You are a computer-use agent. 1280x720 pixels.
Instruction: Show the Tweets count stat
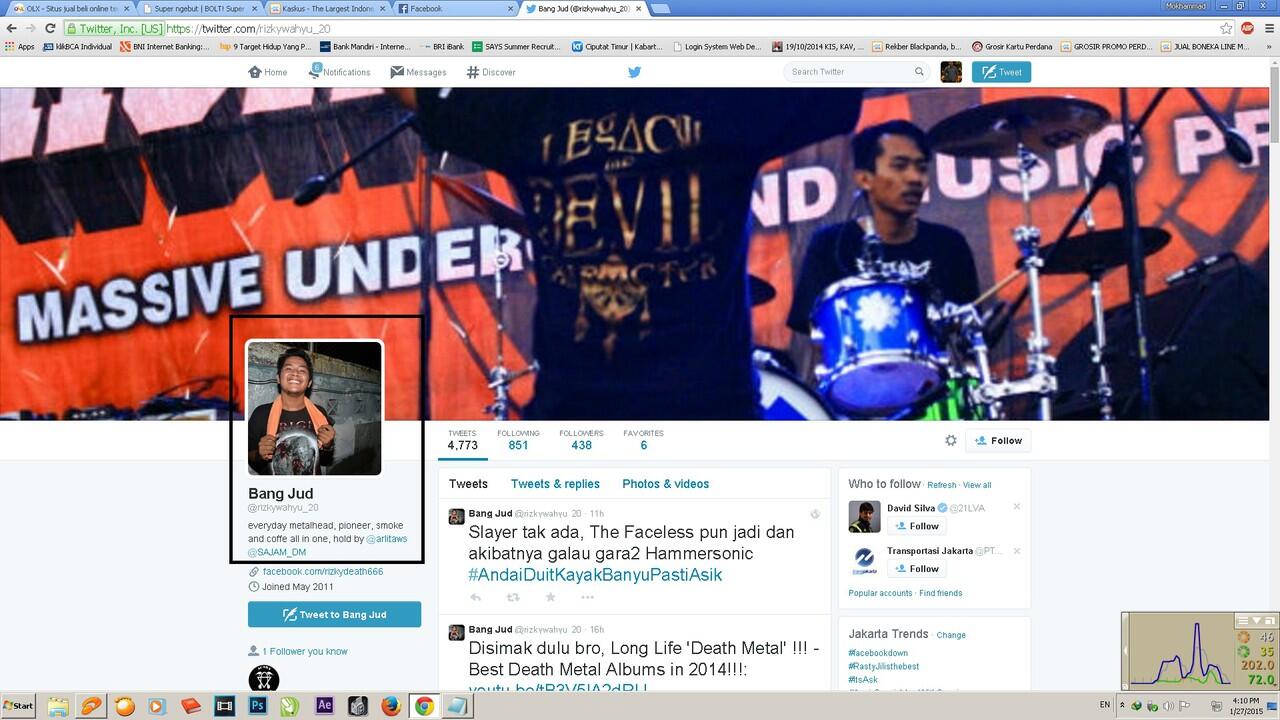coord(462,440)
